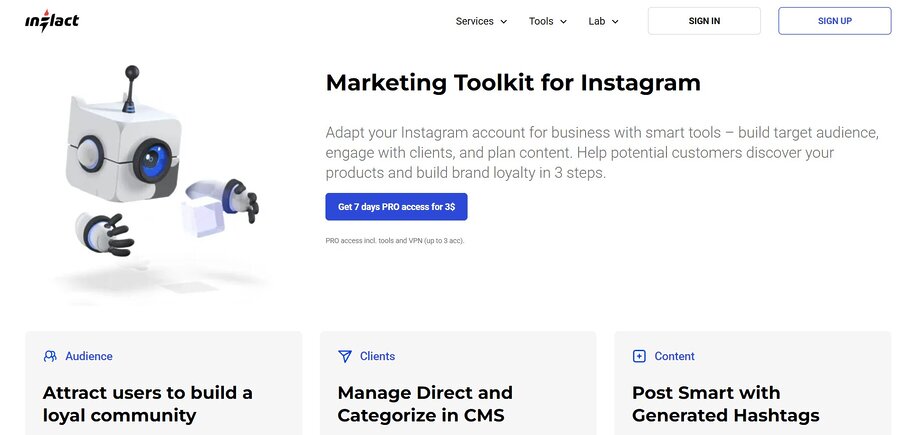This screenshot has height=435, width=900.
Task: Click 'Attract users to build a loyal community' heading
Action: 148,404
